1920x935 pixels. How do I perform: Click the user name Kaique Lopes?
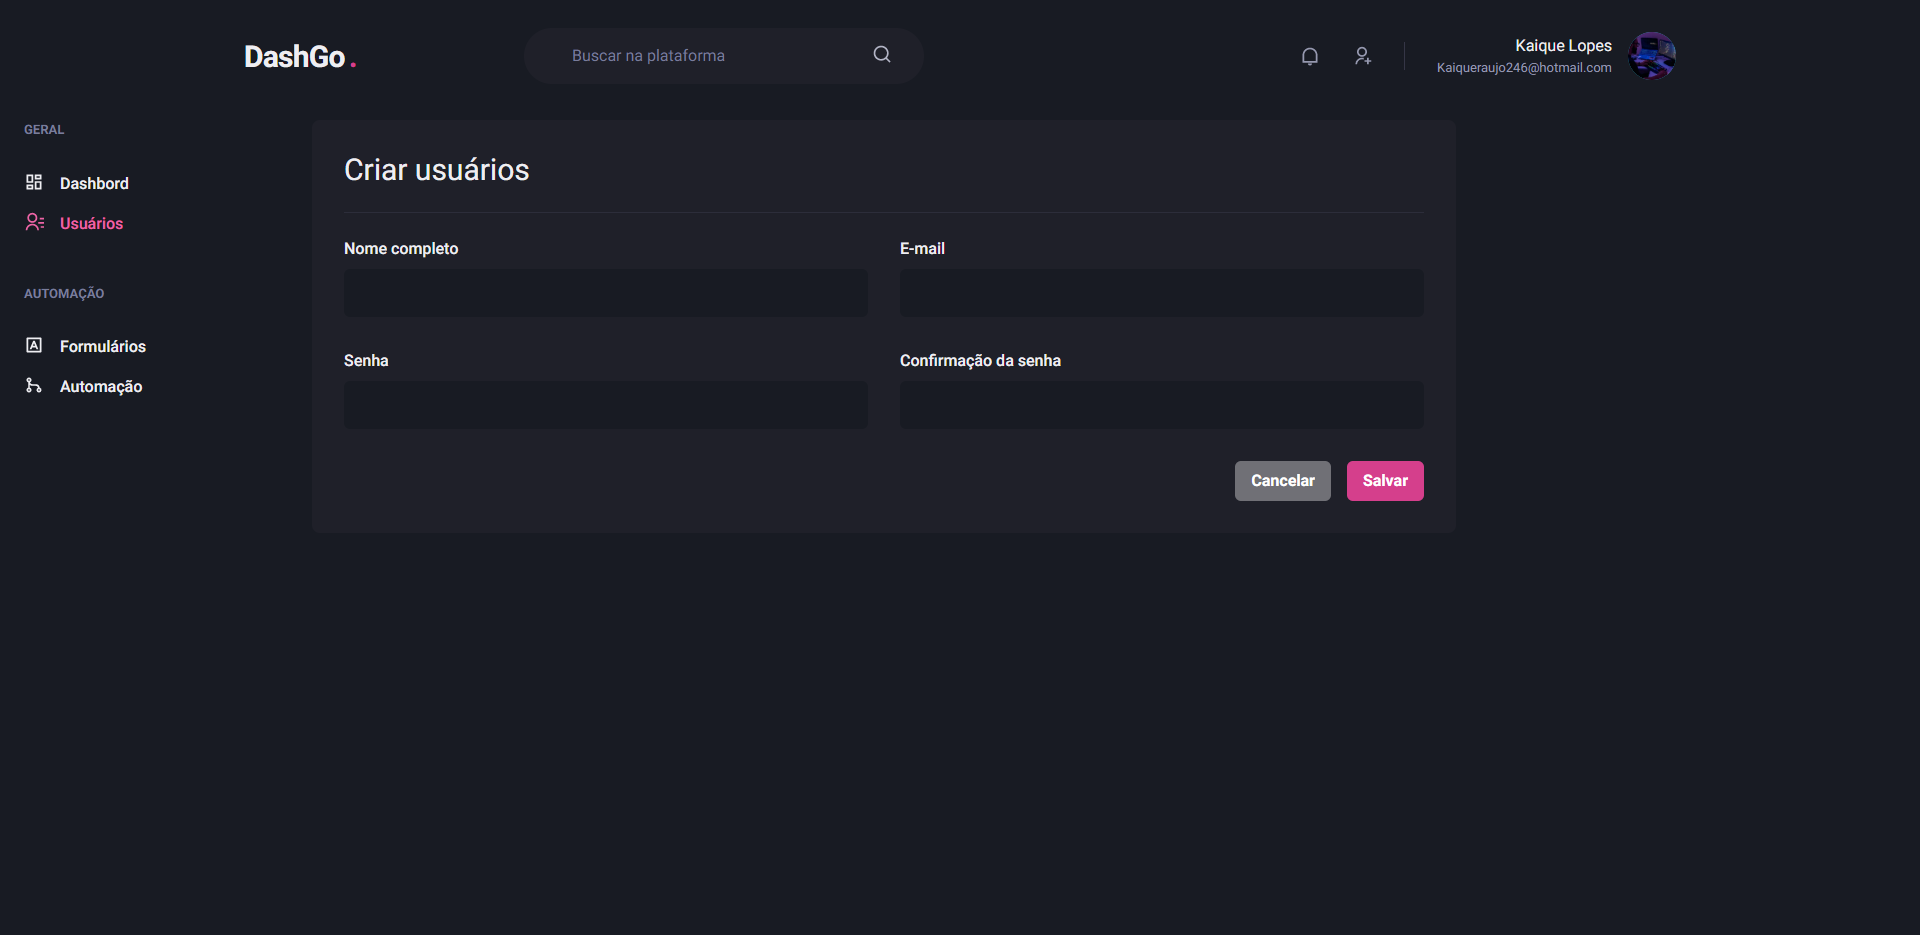click(x=1562, y=45)
